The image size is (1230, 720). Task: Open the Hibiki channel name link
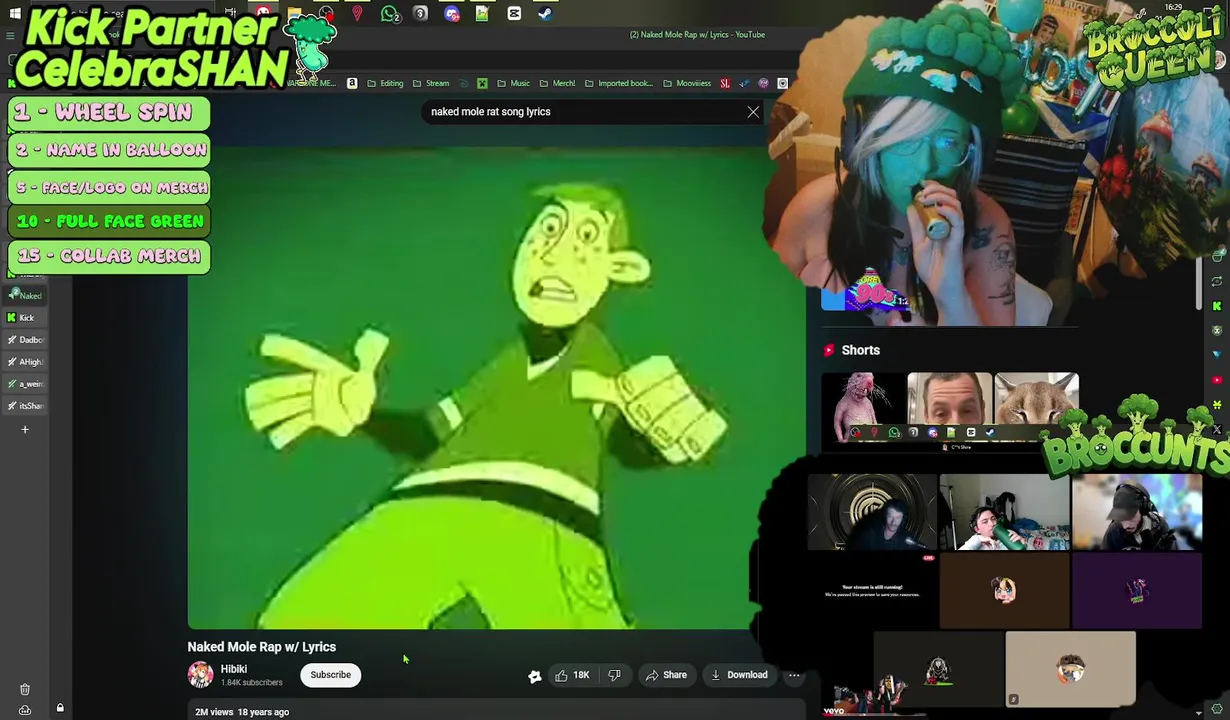(x=234, y=669)
